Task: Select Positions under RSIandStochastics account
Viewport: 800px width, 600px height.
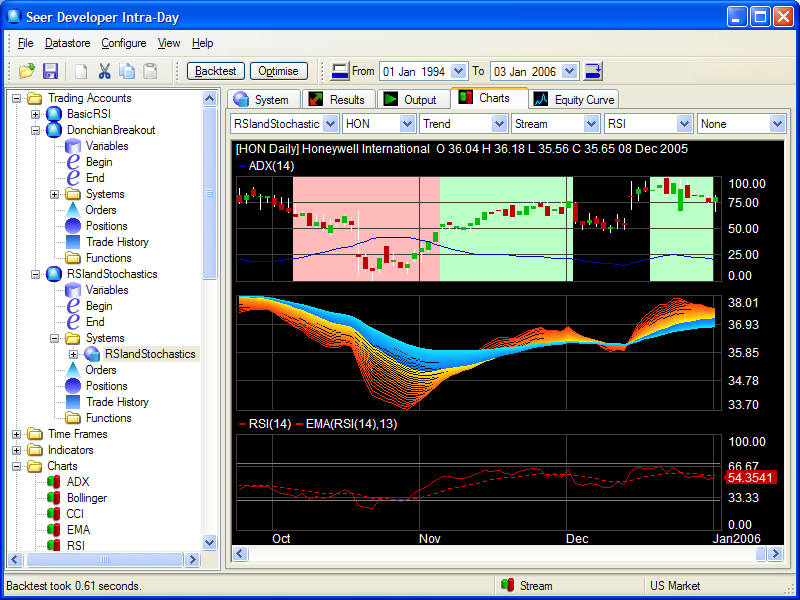Action: [x=106, y=386]
